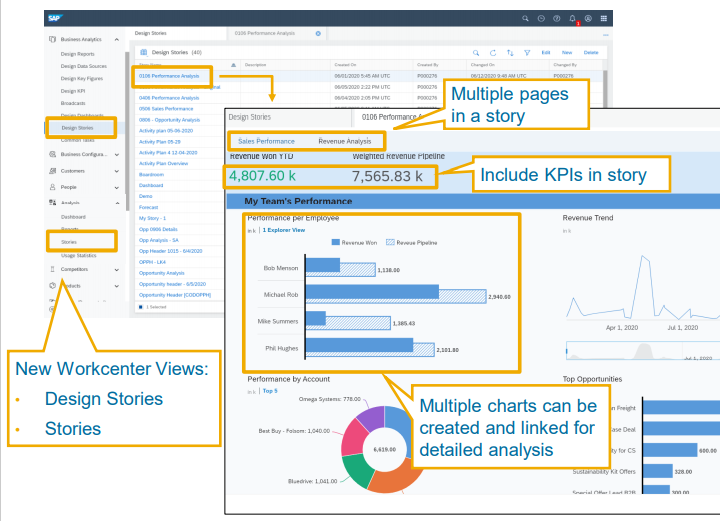This screenshot has width=720, height=521.
Task: Click the sort arrows icon in list toolbar
Action: click(x=510, y=53)
